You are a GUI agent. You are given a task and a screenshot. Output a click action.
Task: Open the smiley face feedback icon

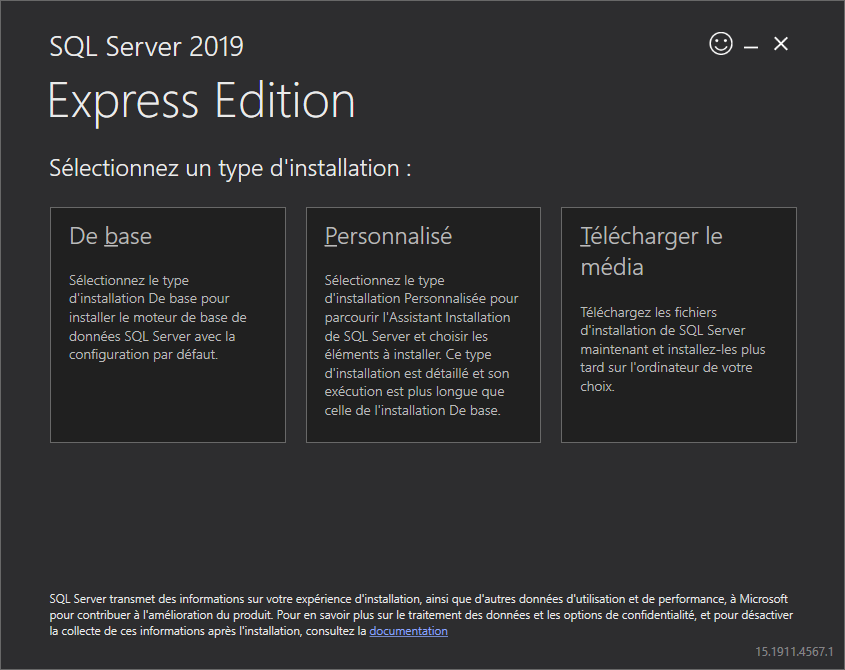721,44
